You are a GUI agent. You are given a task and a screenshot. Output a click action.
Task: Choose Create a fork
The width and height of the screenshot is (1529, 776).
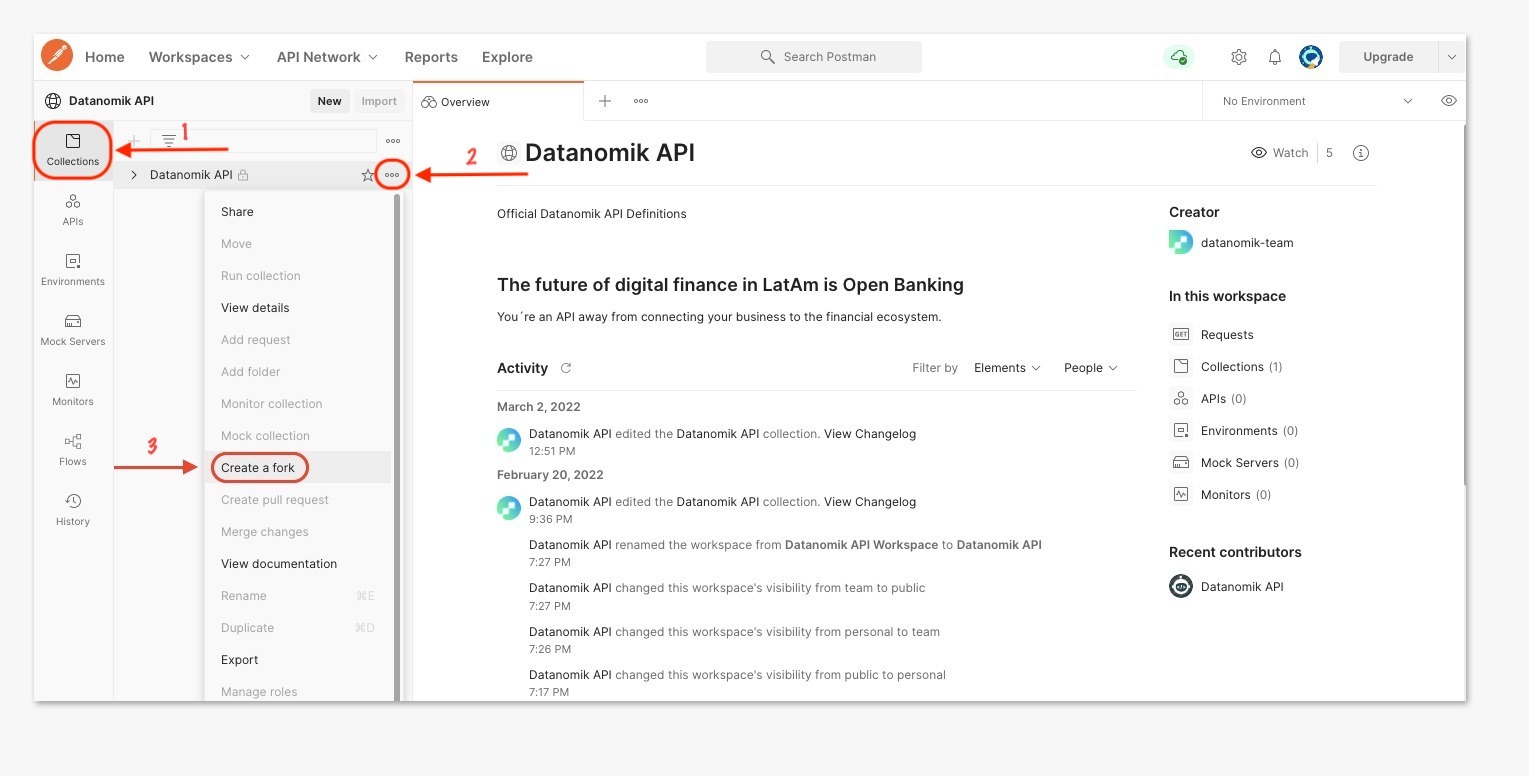pyautogui.click(x=297, y=468)
